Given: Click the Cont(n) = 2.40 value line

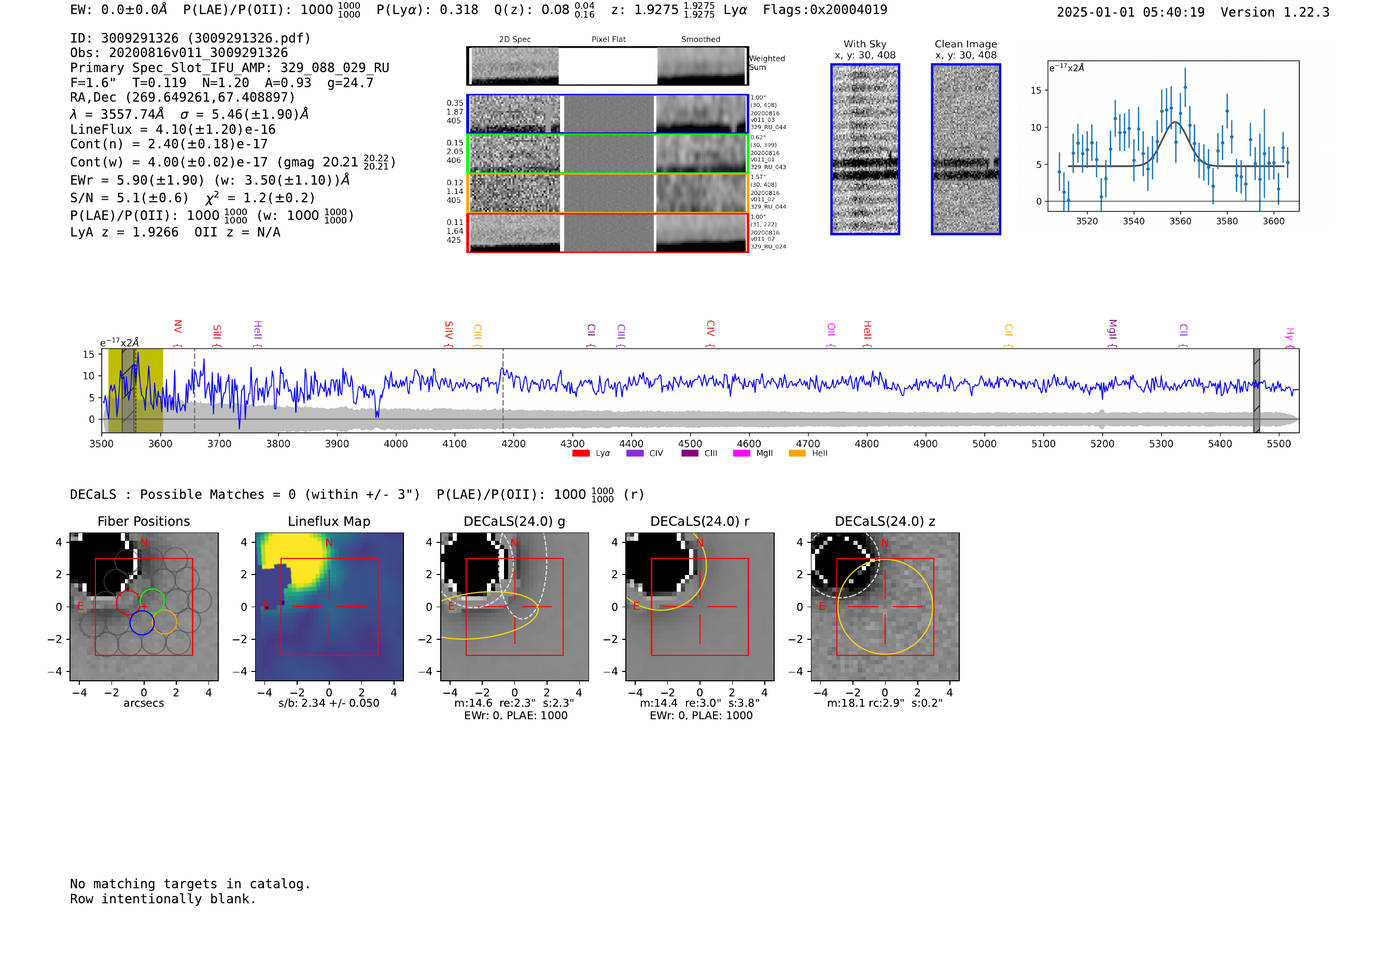Looking at the screenshot, I should click(x=169, y=144).
